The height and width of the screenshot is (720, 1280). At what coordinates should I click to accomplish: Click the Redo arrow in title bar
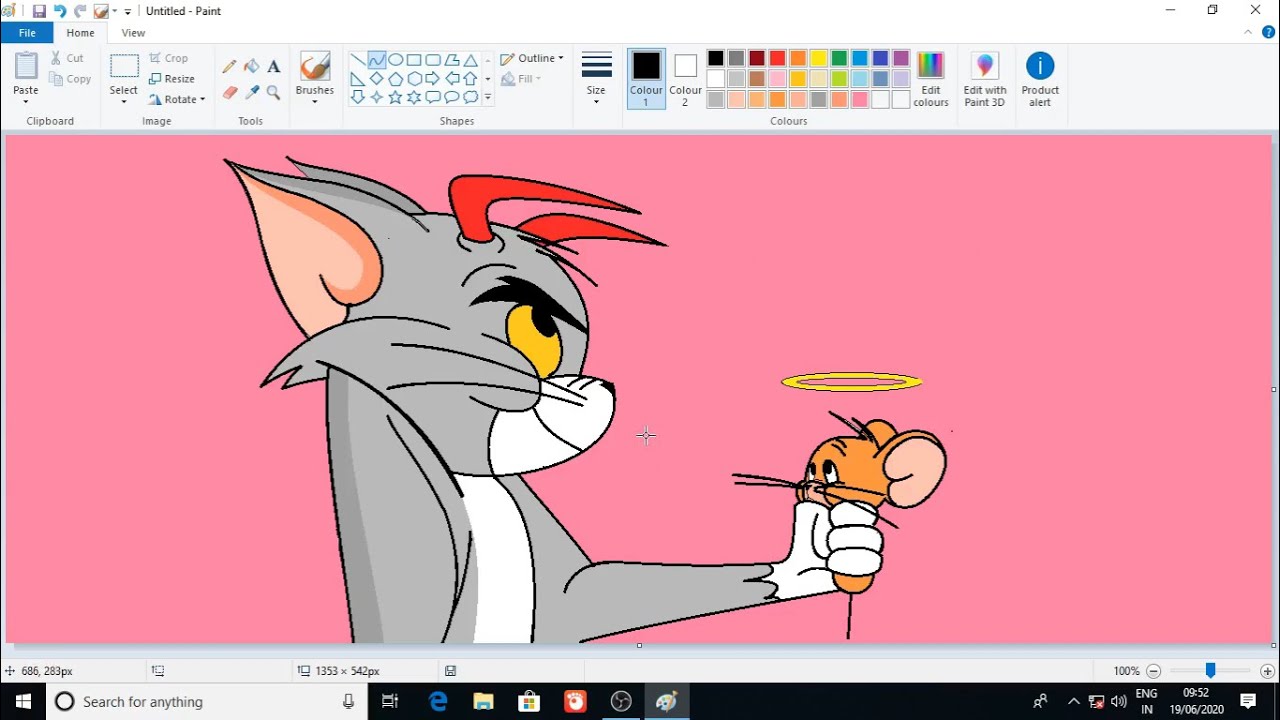coord(80,11)
